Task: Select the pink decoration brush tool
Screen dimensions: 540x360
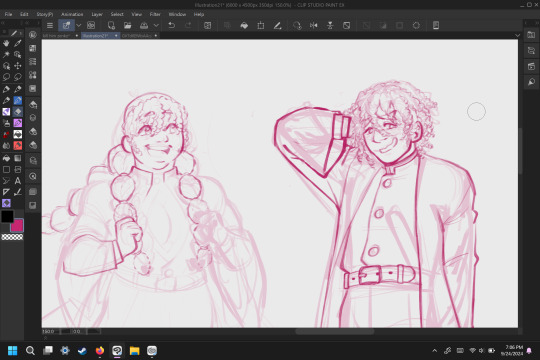Action: click(18, 123)
